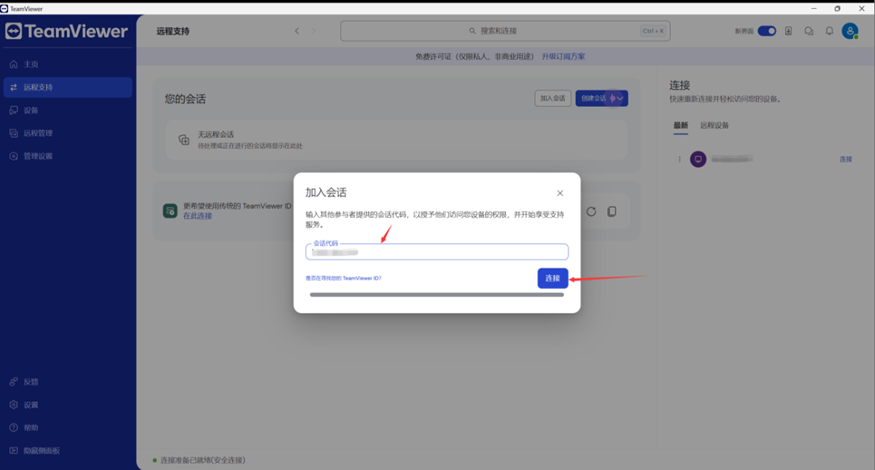Viewport: 875px width, 470px height.
Task: Go to 远程管理 in the sidebar
Action: [68, 133]
